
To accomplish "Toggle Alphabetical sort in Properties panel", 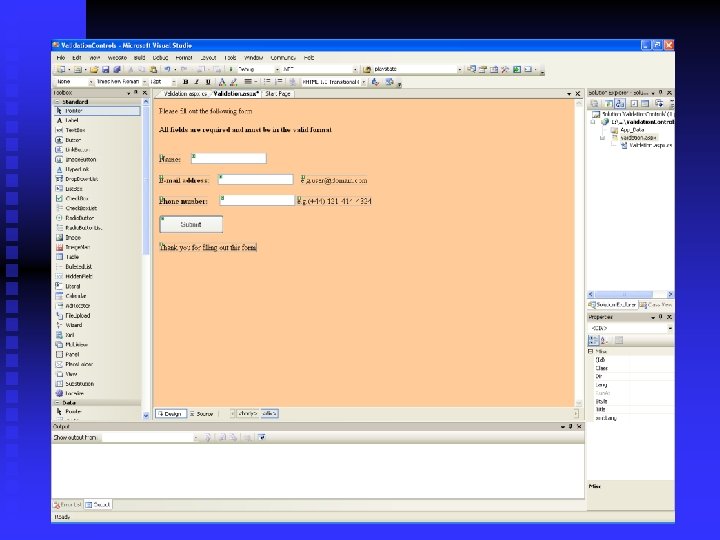I will click(x=604, y=340).
